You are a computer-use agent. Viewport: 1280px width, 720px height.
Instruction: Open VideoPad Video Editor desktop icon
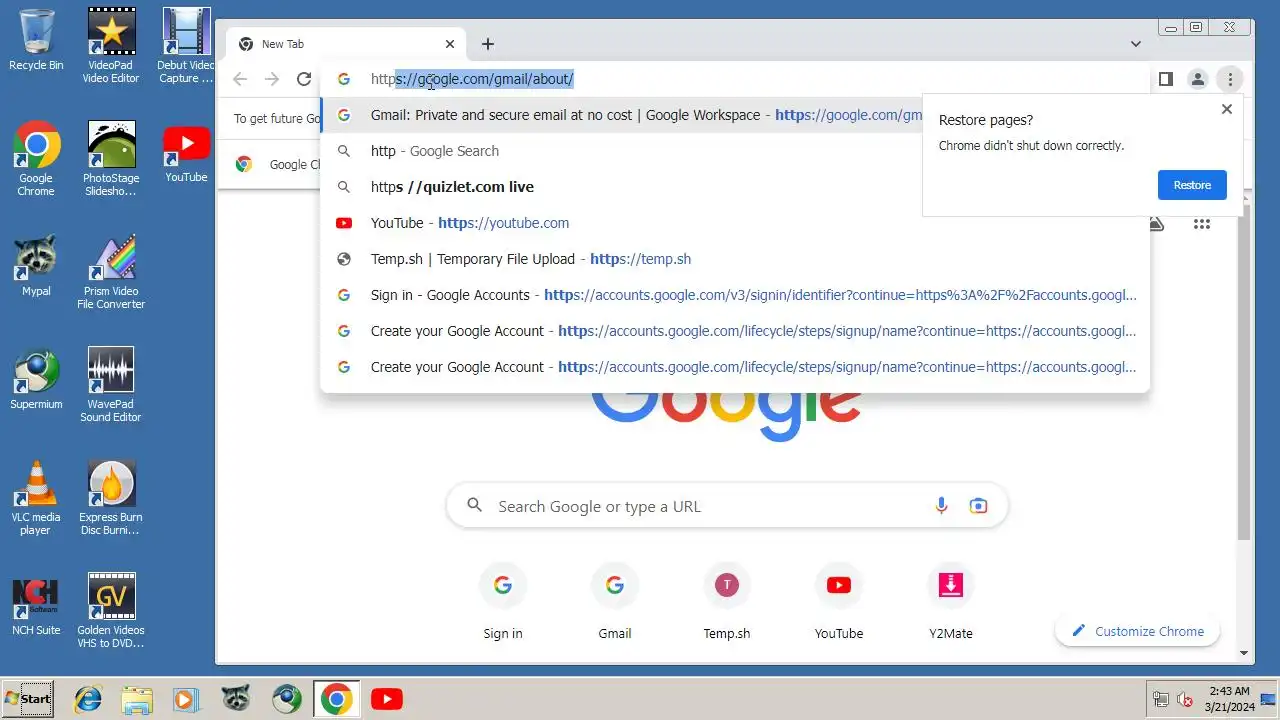(111, 46)
